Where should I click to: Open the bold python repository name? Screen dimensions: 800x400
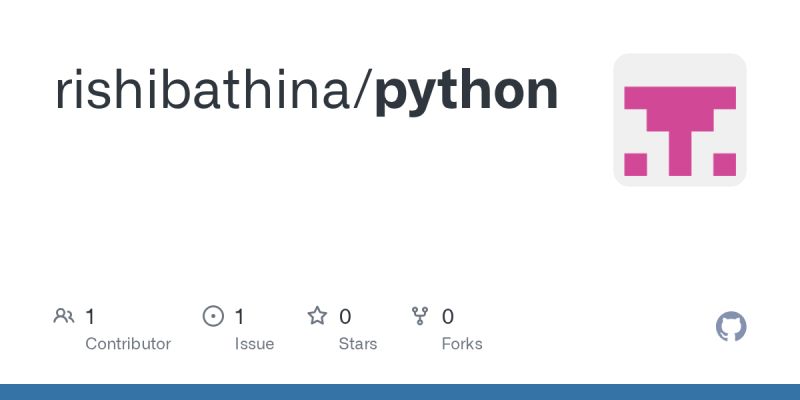(x=466, y=94)
